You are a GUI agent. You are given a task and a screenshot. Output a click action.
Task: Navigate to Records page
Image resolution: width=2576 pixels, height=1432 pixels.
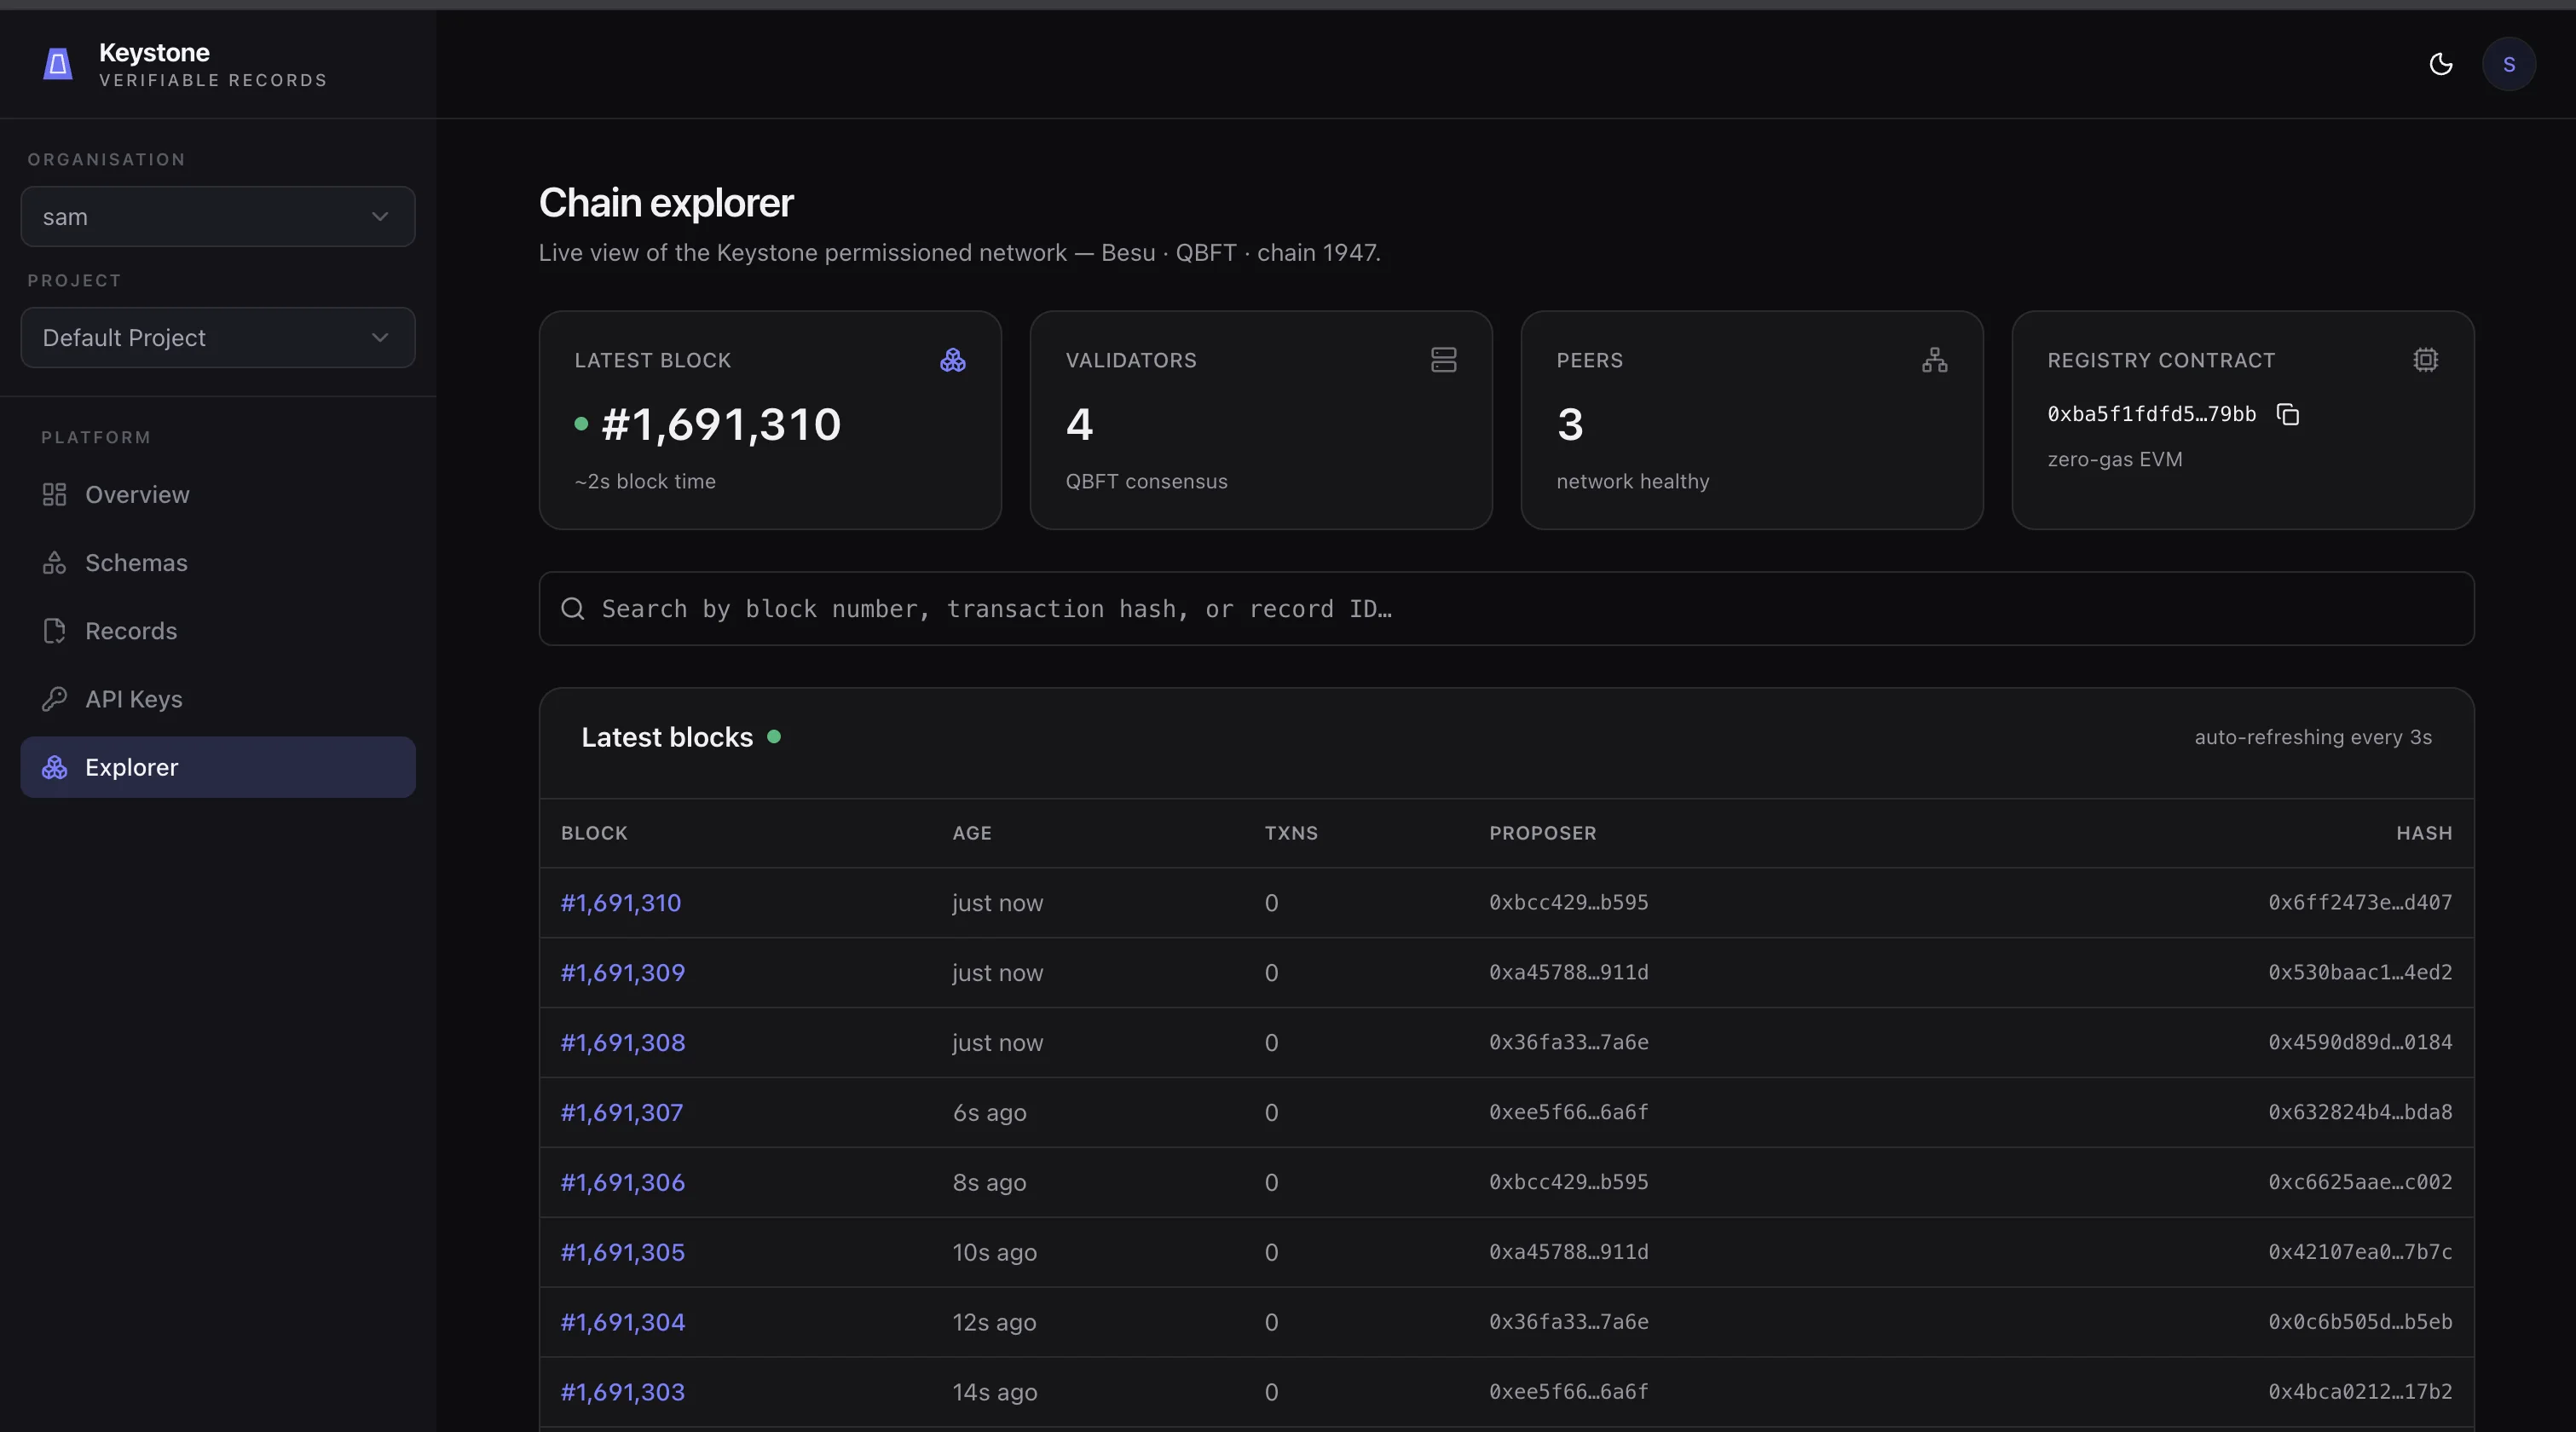coord(218,631)
